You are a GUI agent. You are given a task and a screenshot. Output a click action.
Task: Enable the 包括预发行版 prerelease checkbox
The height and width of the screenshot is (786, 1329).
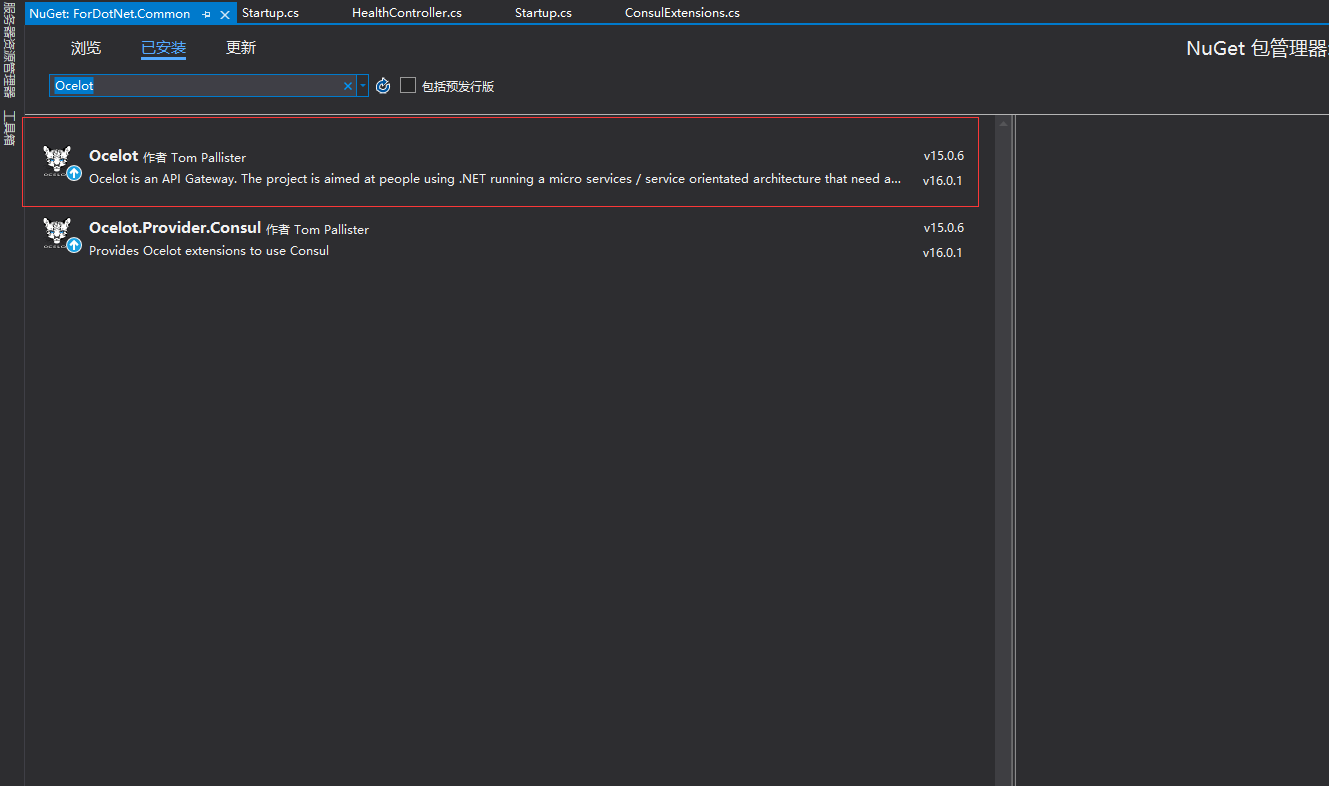[x=408, y=86]
